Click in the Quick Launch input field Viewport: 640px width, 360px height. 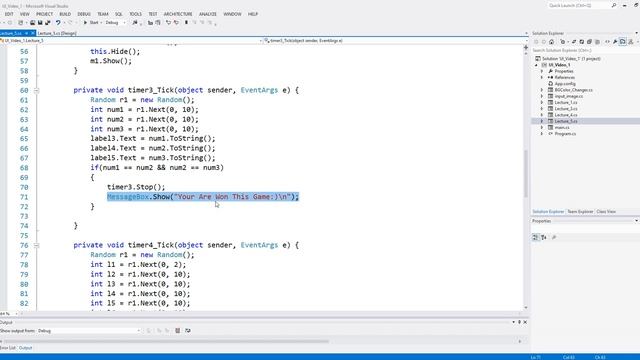[x=578, y=5]
